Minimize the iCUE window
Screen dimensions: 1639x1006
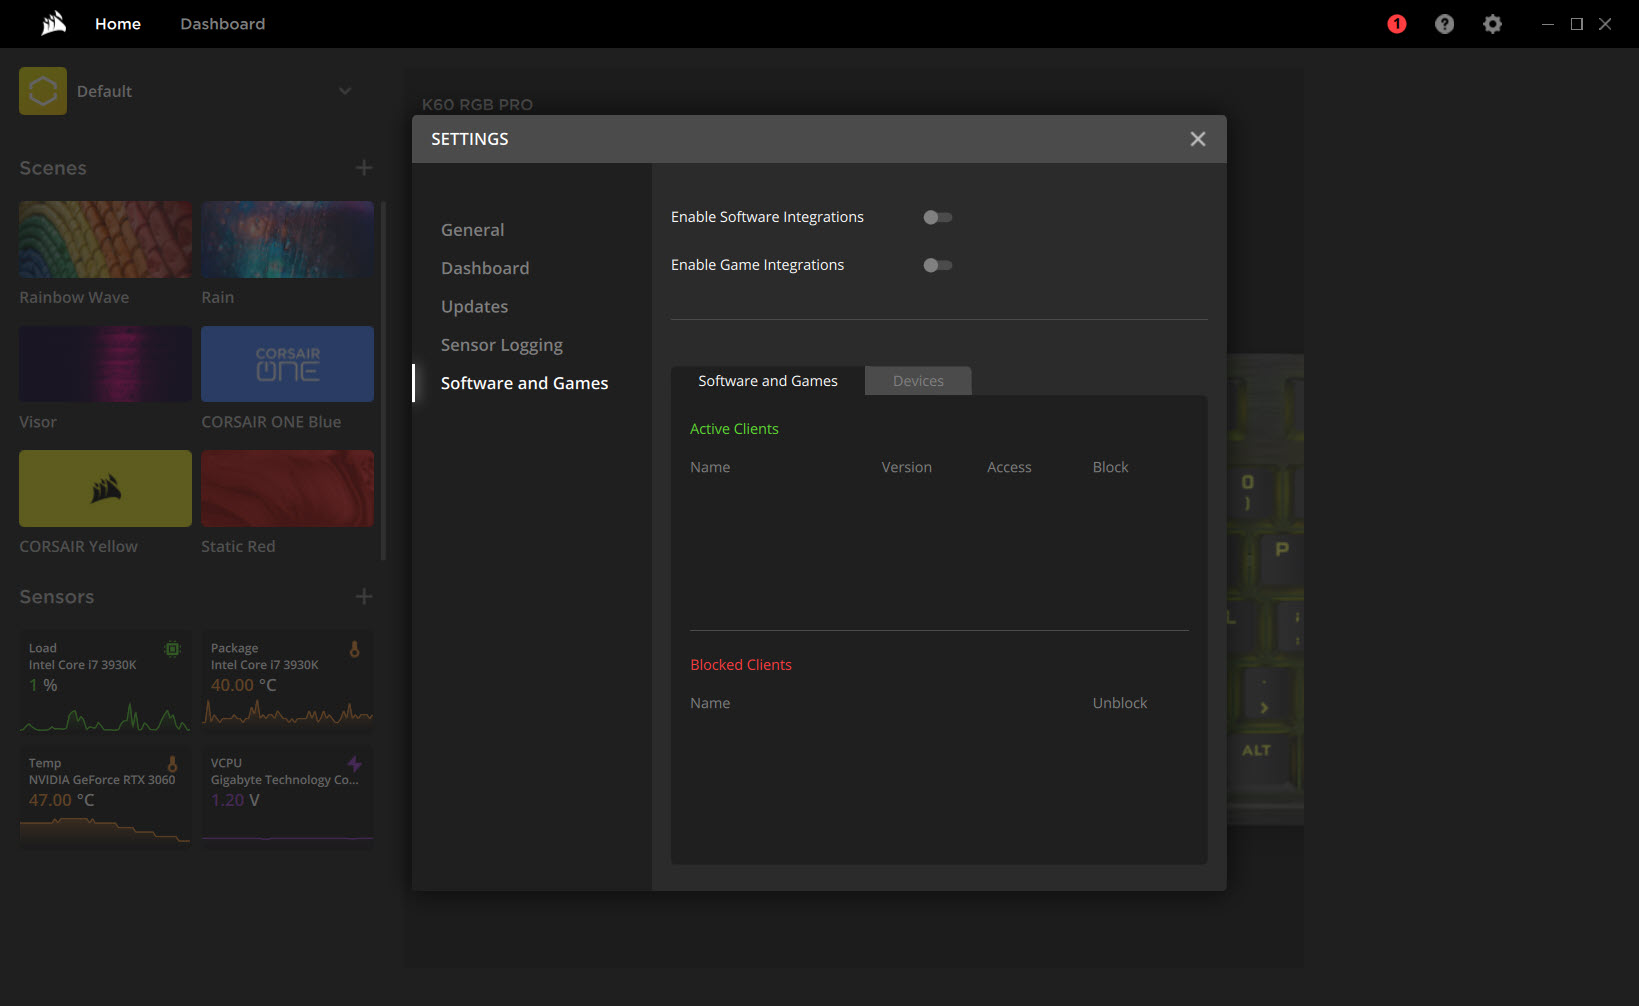coord(1547,24)
